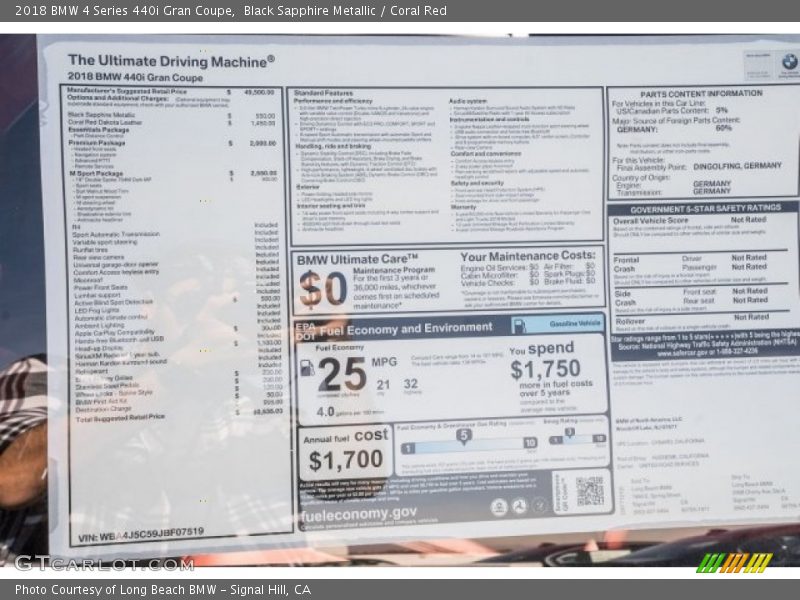800x600 pixels.
Task: Click the www.safercar.gov source line
Action: coord(707,353)
